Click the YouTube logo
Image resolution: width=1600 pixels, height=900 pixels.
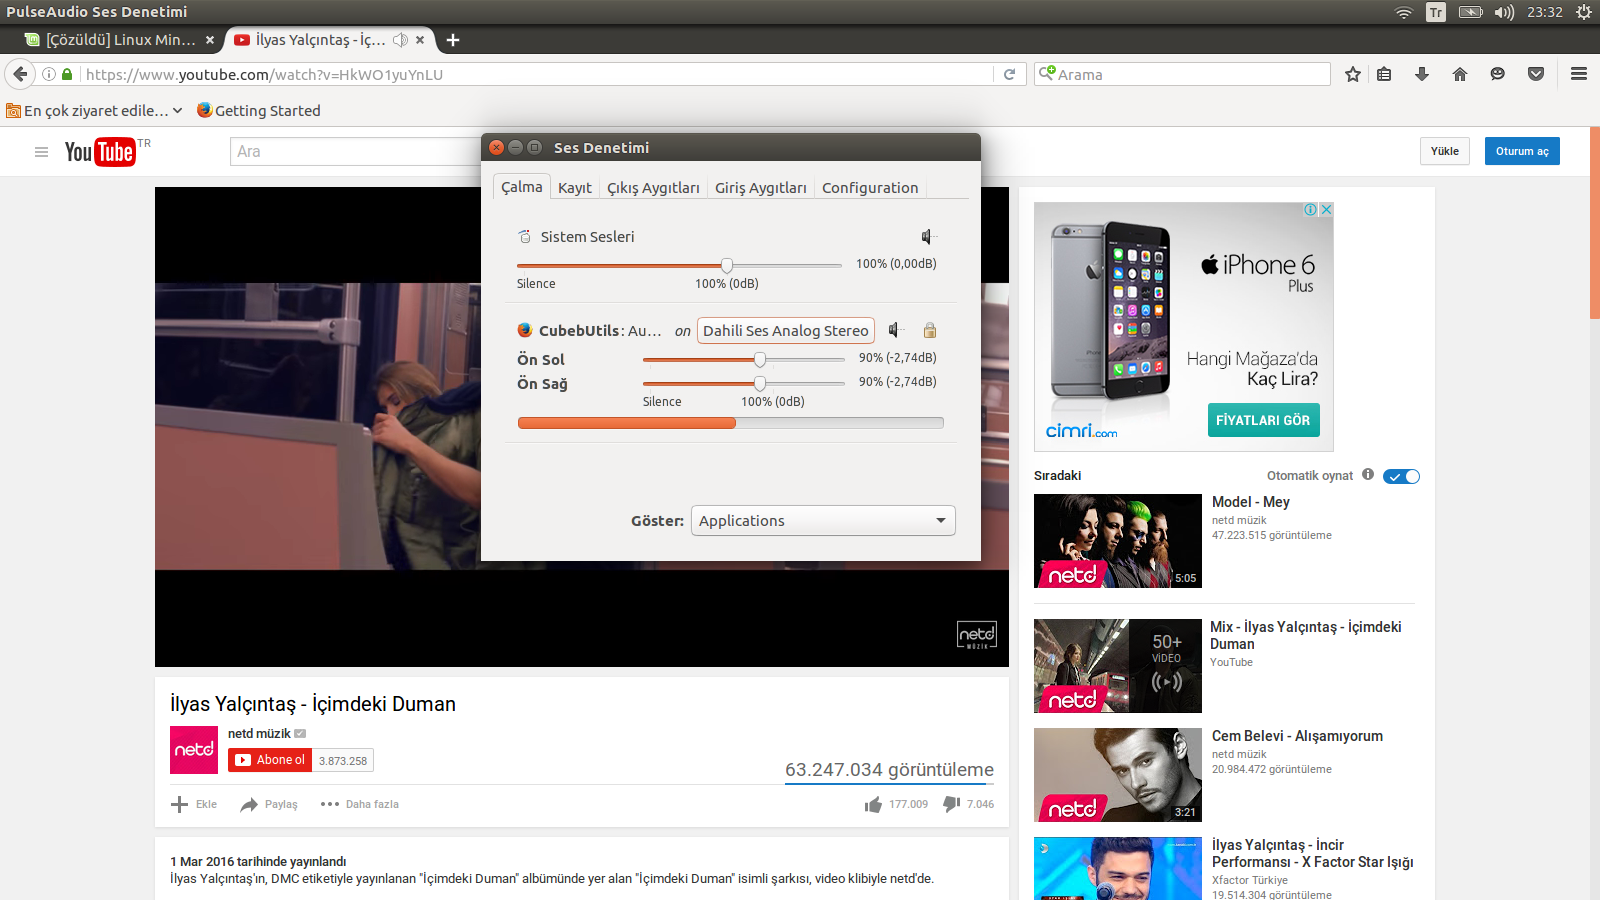click(x=100, y=152)
